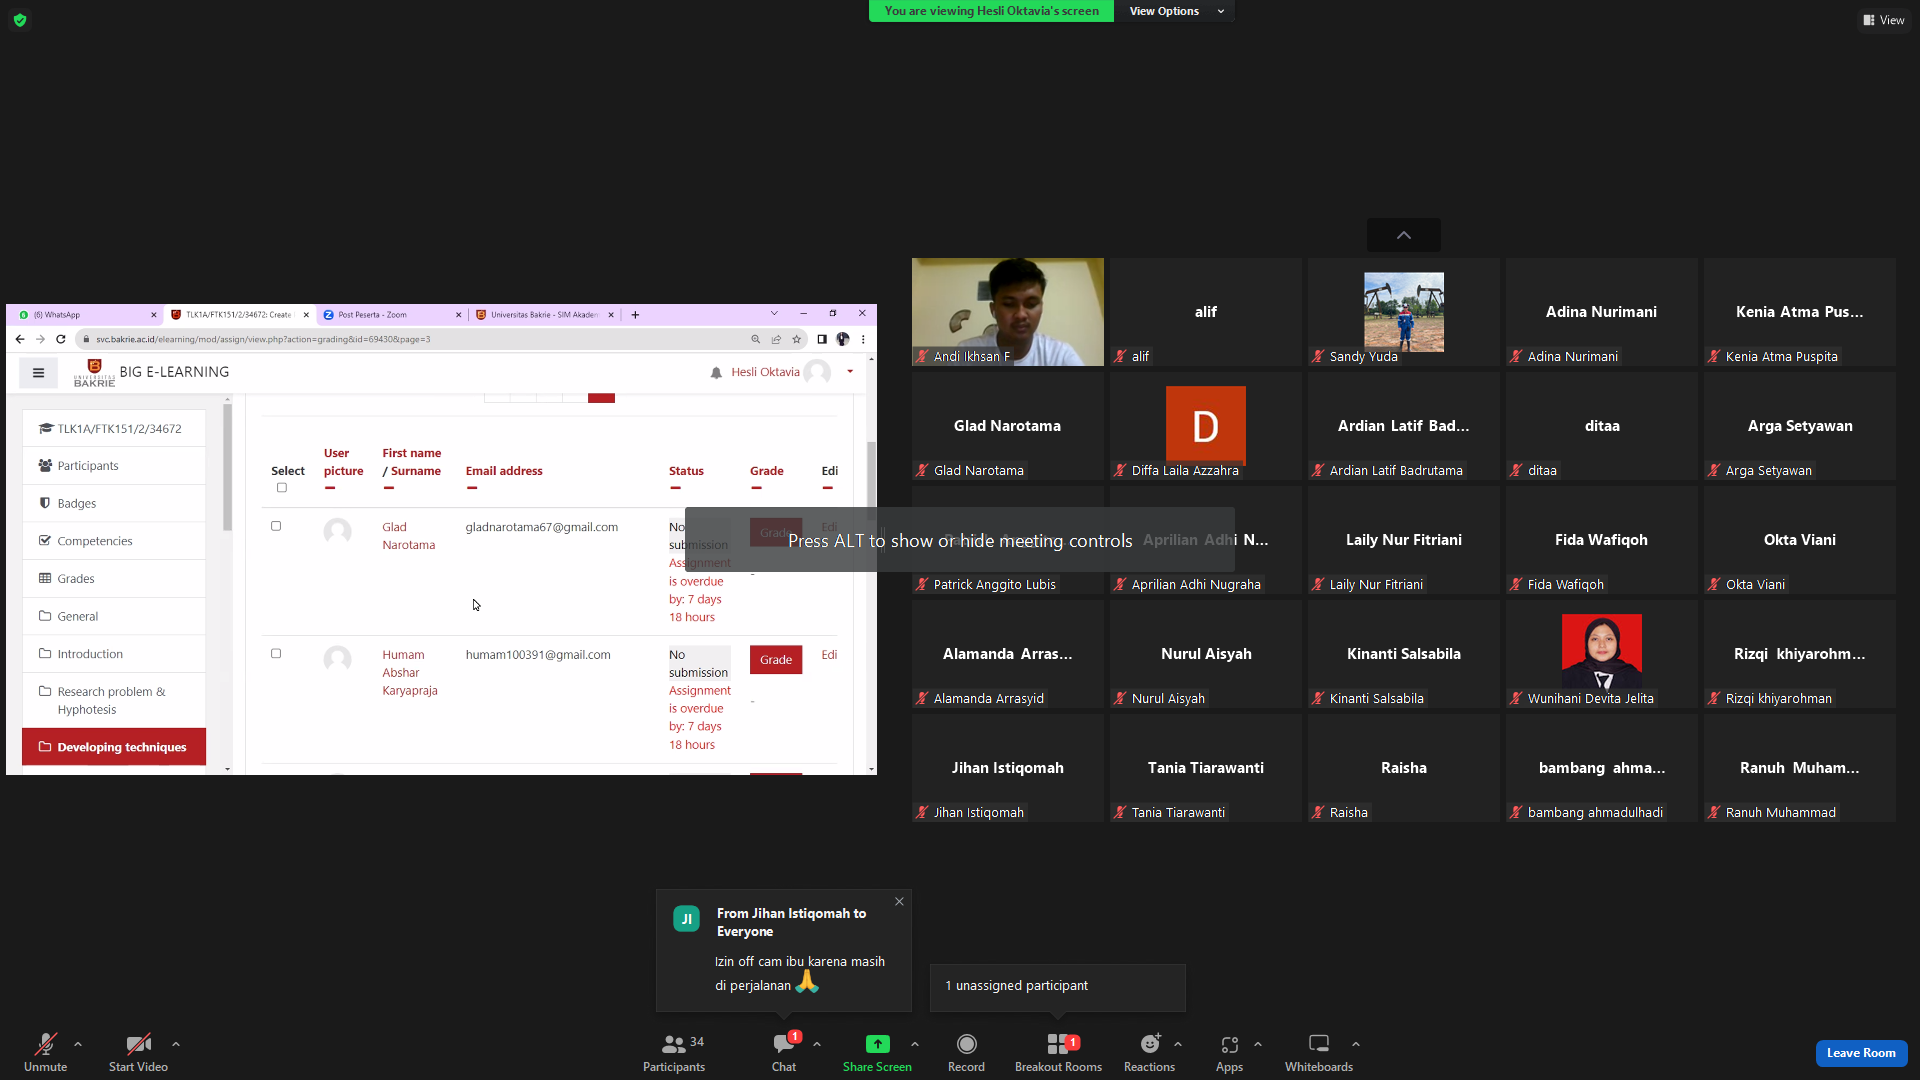Click the Leave Room button
This screenshot has height=1080, width=1920.
[1861, 1053]
